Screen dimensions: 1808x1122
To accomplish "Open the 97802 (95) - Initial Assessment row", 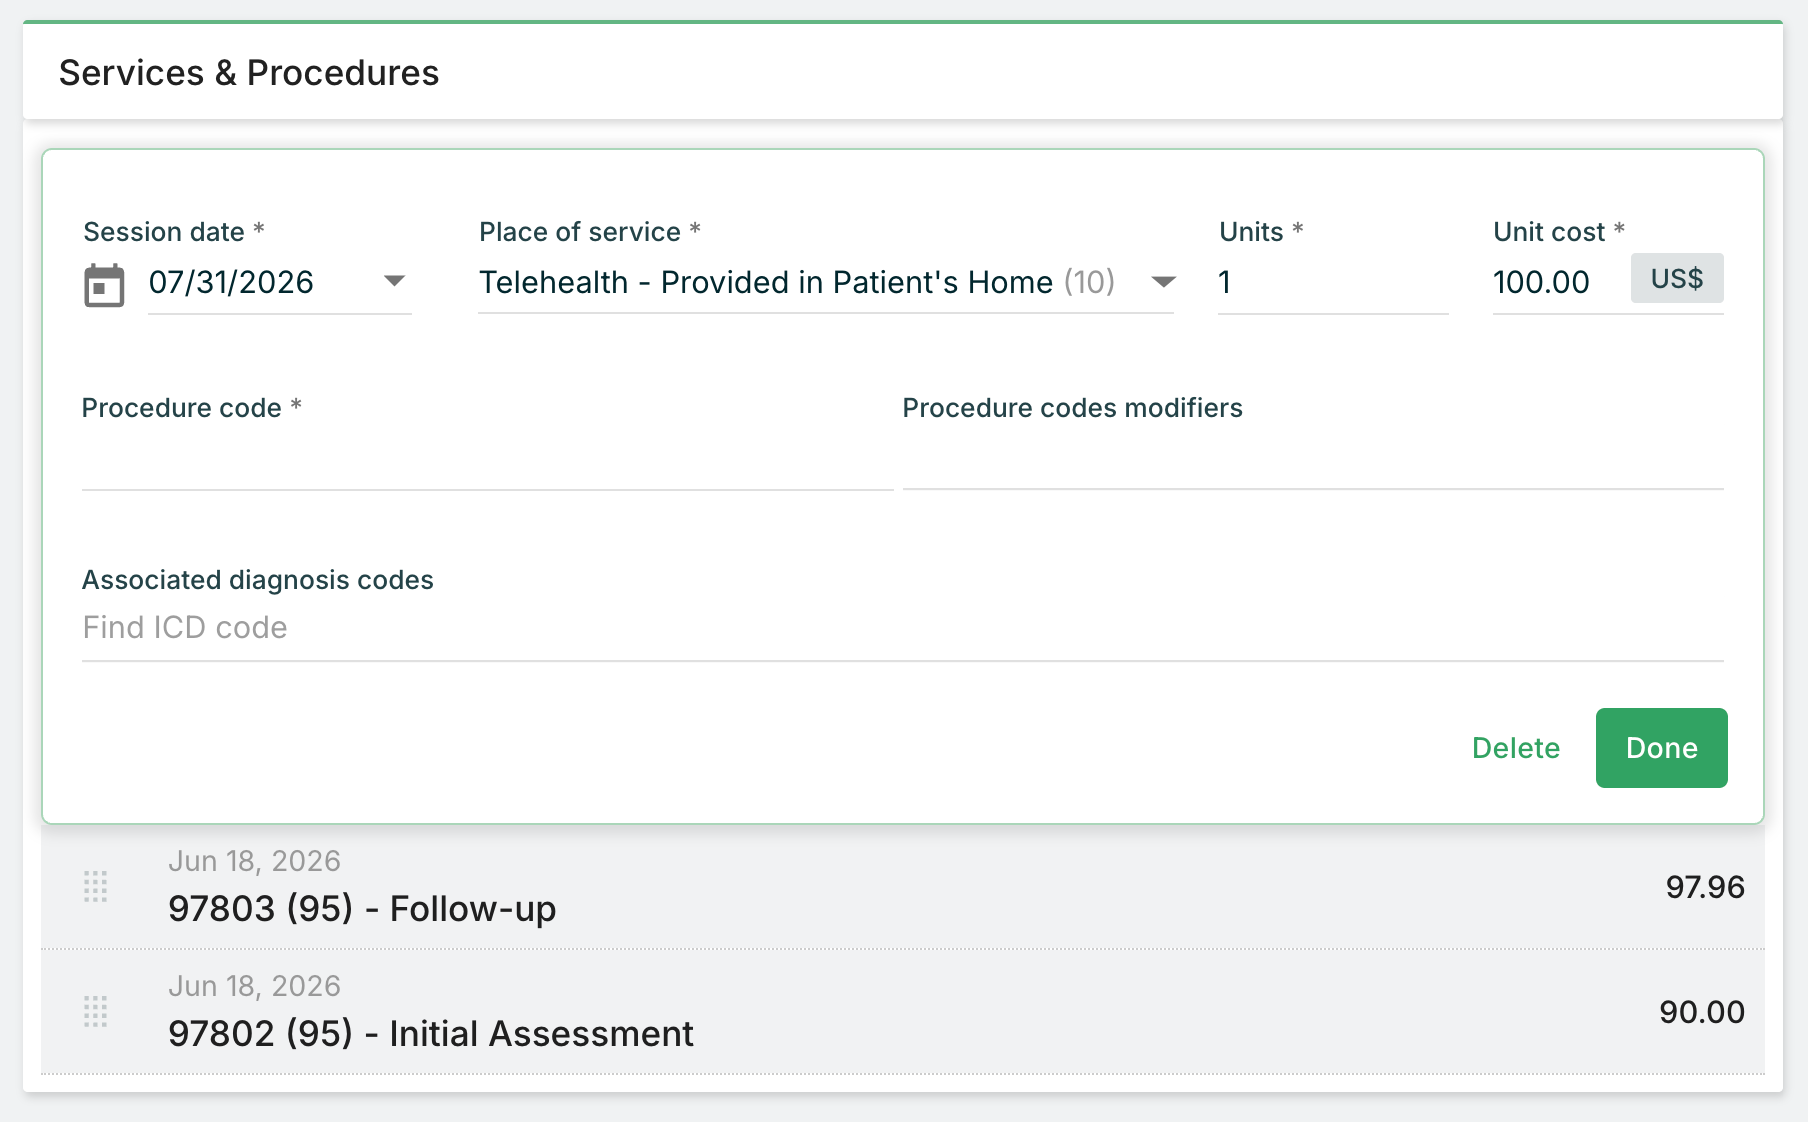I will point(903,1012).
